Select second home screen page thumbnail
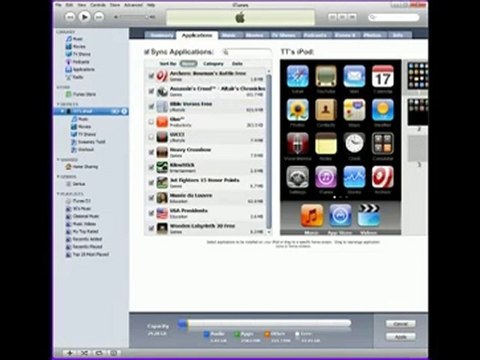 417,112
